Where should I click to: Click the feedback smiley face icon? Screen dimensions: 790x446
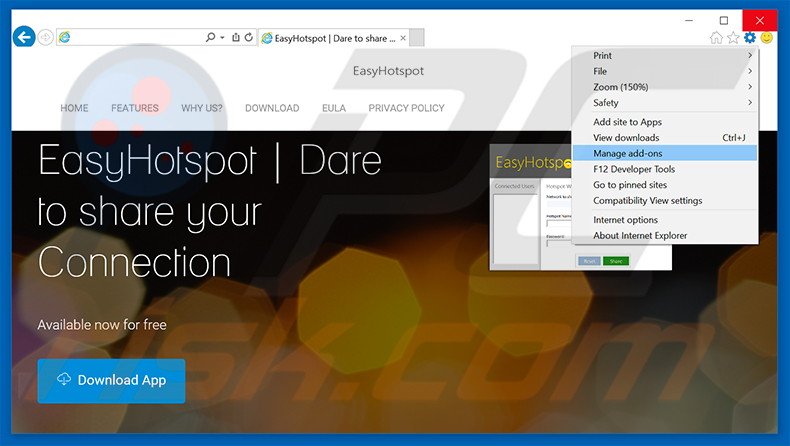click(x=766, y=38)
